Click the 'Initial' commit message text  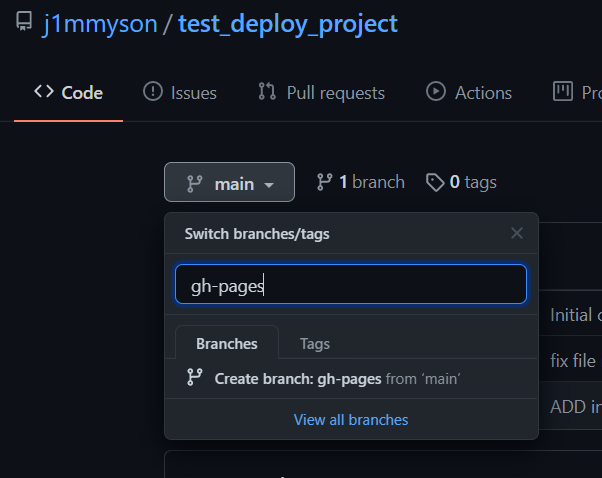(x=571, y=315)
